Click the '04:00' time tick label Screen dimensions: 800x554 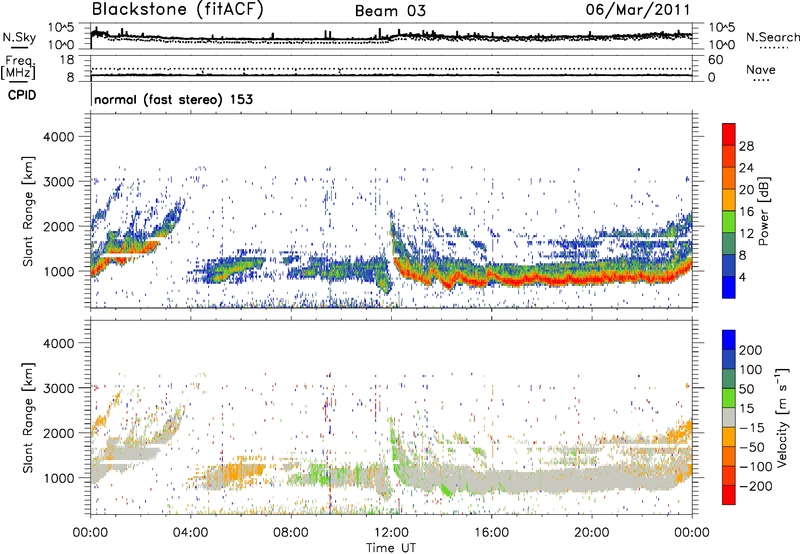pos(190,533)
